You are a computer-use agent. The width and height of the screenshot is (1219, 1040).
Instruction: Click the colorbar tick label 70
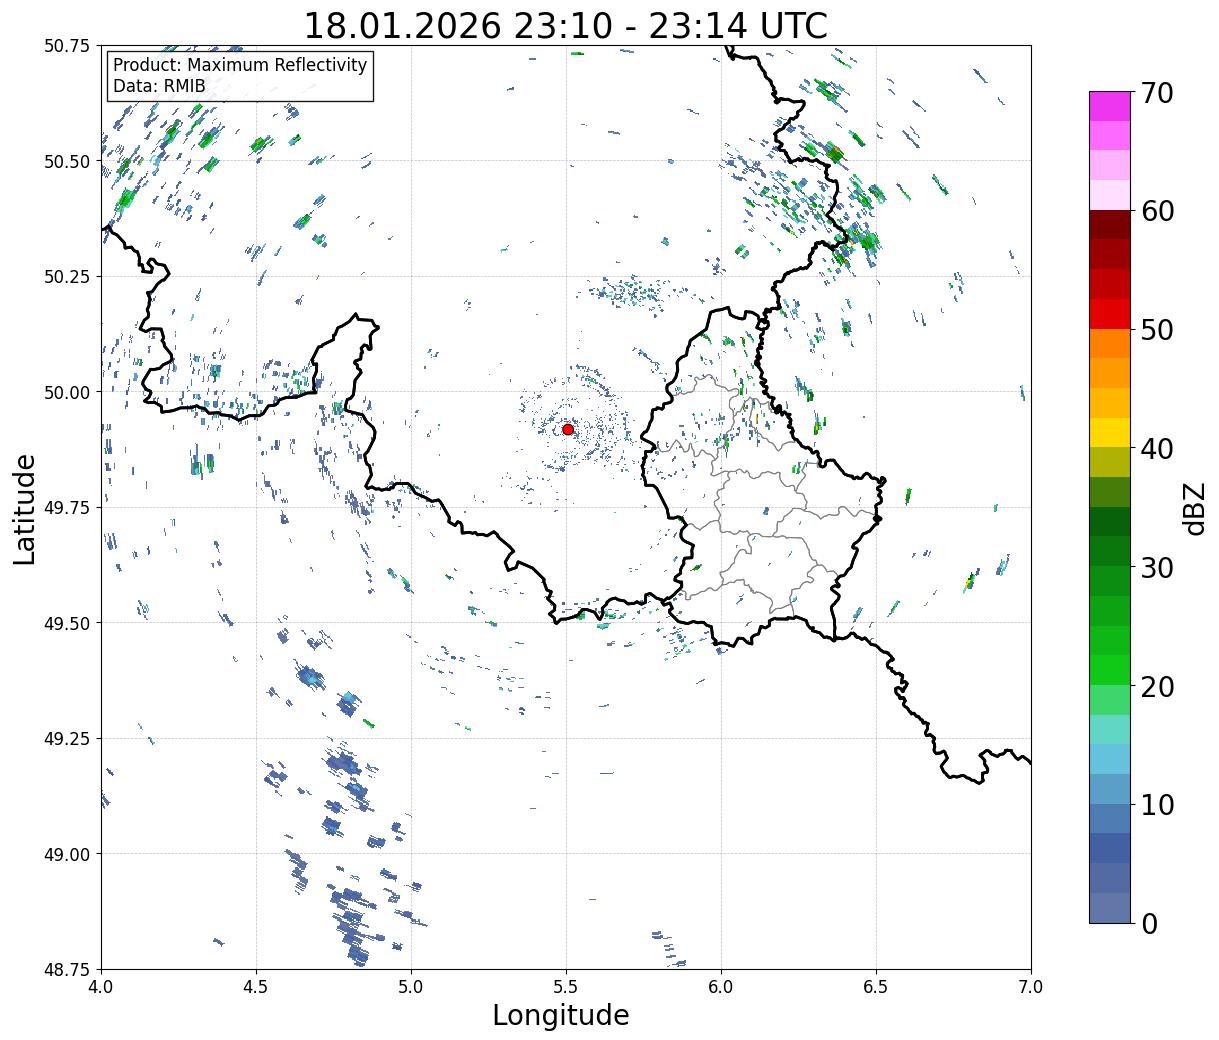pos(1157,93)
